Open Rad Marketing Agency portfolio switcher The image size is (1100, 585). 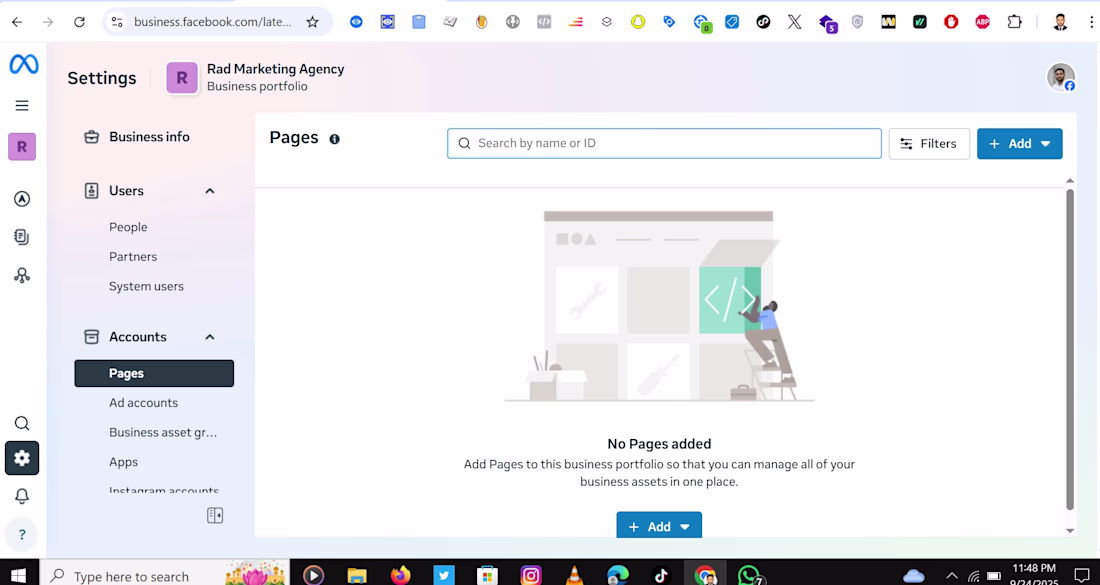pyautogui.click(x=255, y=77)
